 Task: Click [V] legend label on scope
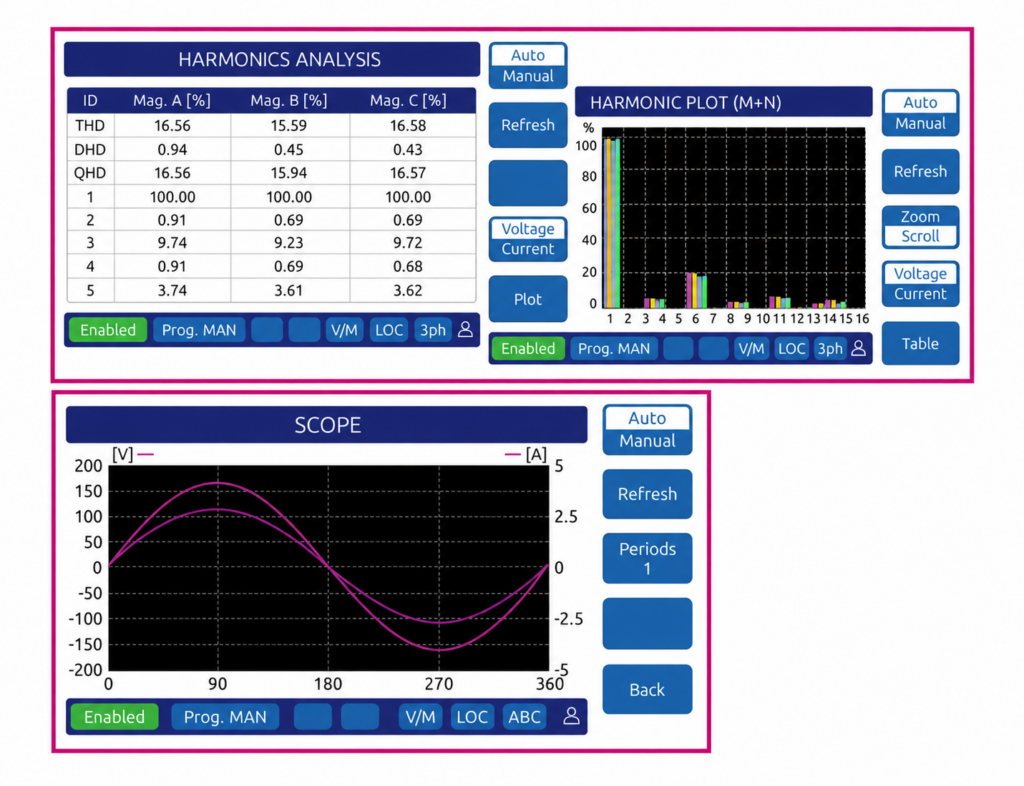(x=123, y=454)
